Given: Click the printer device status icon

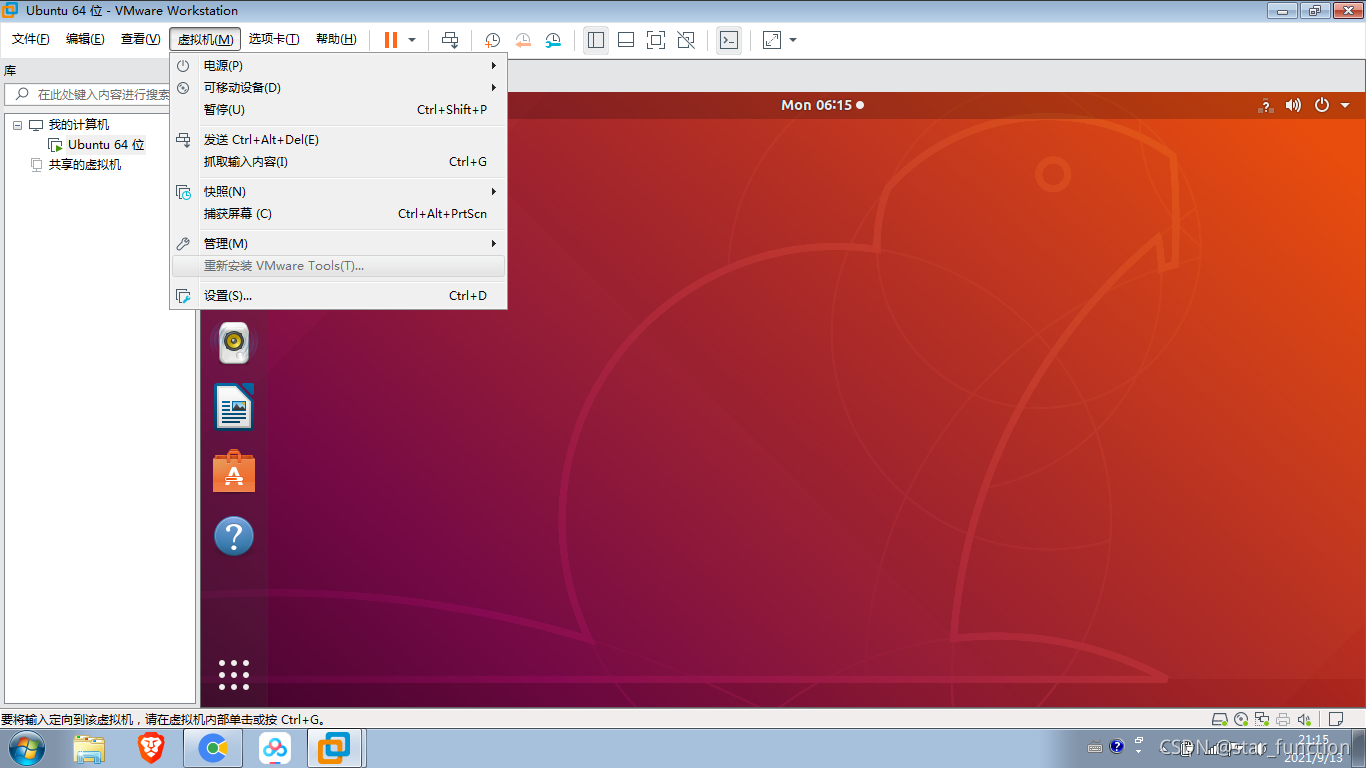Looking at the screenshot, I should pyautogui.click(x=1283, y=719).
